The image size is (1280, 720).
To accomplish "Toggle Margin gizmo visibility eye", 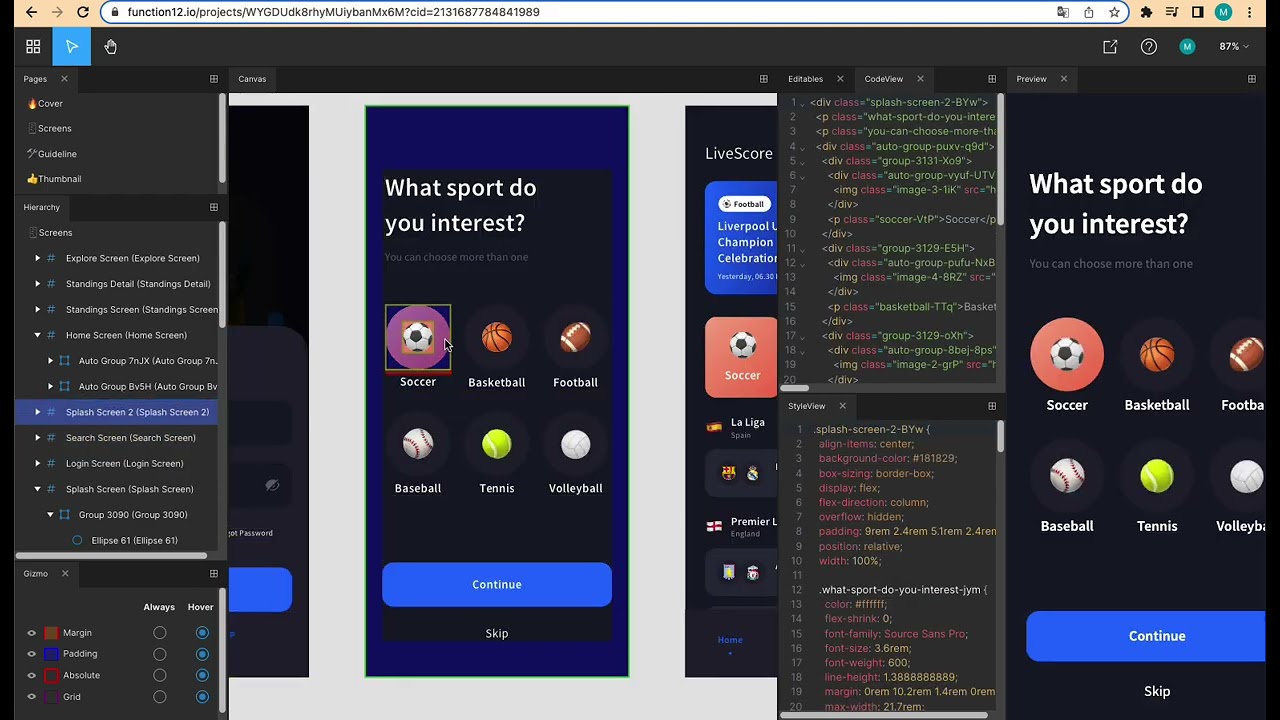I will coord(31,633).
